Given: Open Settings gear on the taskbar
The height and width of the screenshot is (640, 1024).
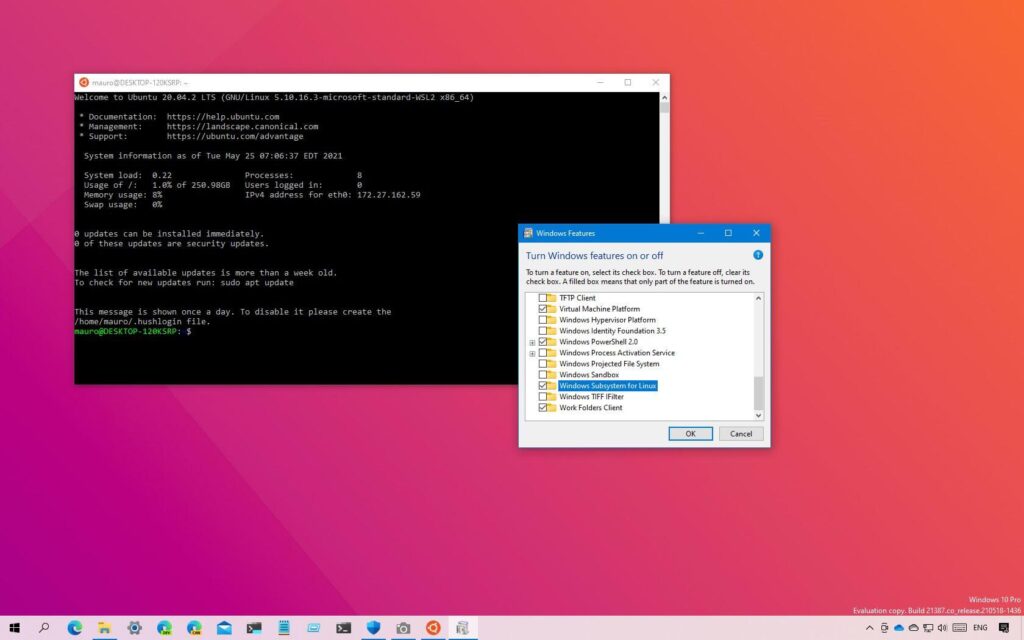Looking at the screenshot, I should pos(135,628).
